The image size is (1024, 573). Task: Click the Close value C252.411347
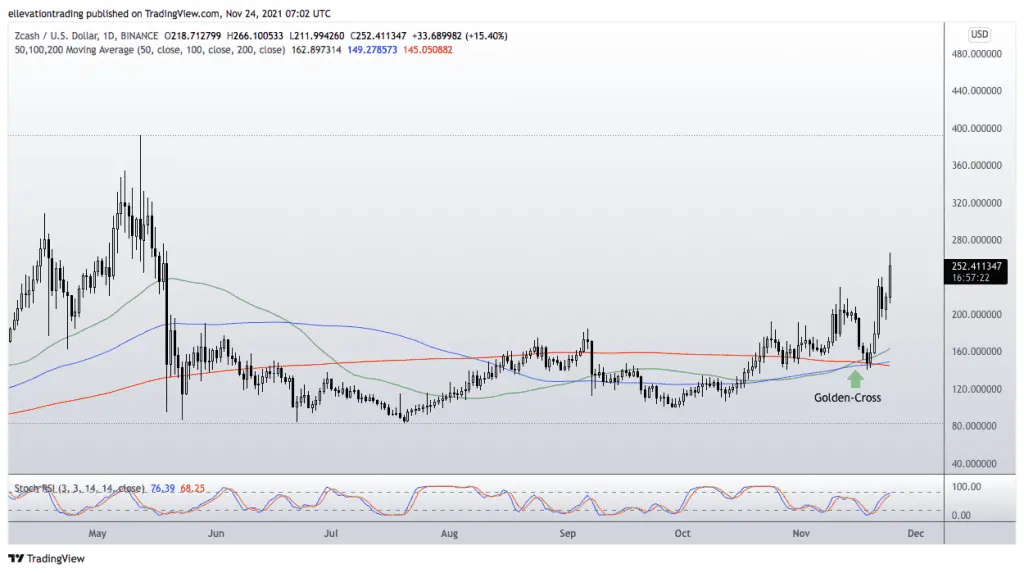tap(378, 36)
